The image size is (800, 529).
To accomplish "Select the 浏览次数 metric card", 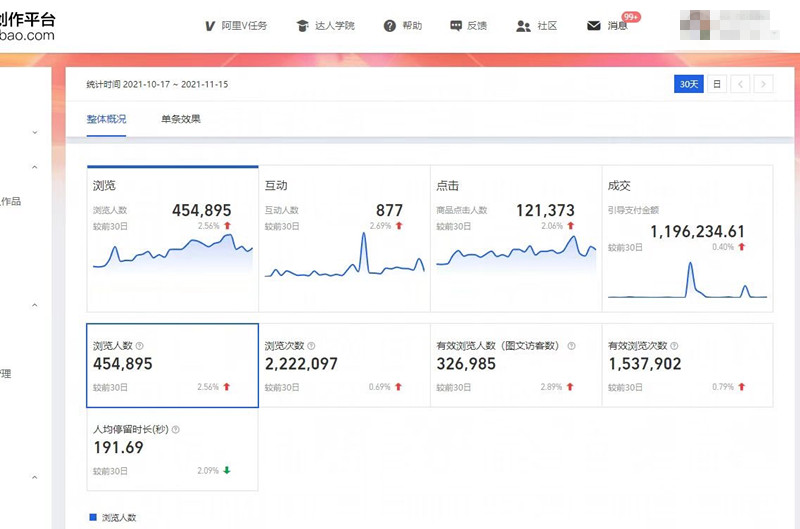I will point(344,365).
